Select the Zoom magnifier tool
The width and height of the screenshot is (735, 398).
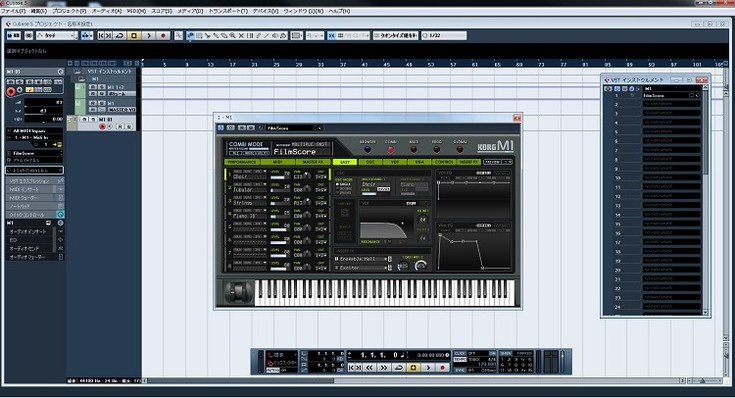(x=232, y=36)
